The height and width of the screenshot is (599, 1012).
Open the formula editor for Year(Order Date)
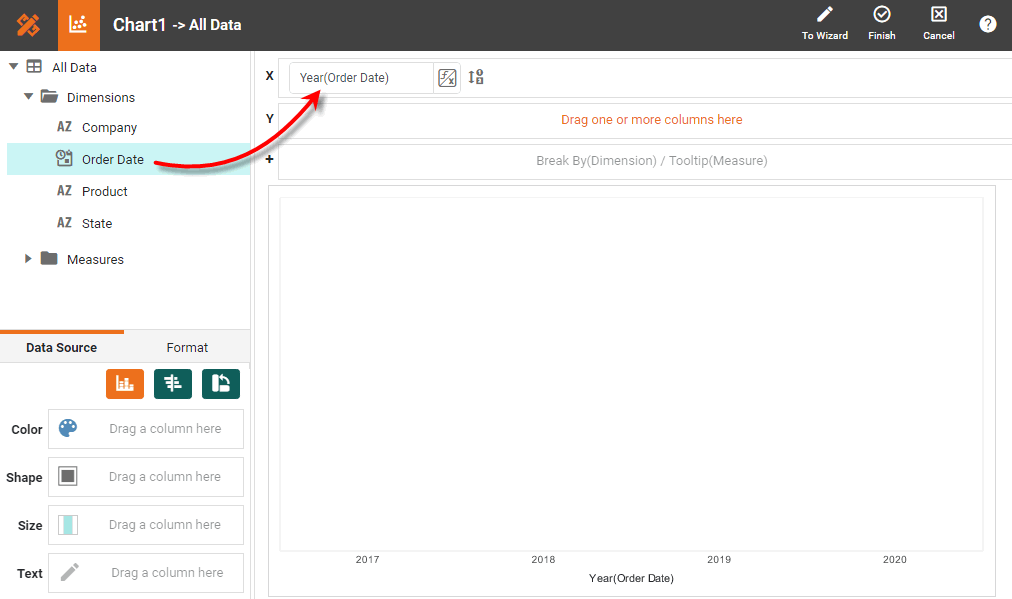tap(446, 77)
